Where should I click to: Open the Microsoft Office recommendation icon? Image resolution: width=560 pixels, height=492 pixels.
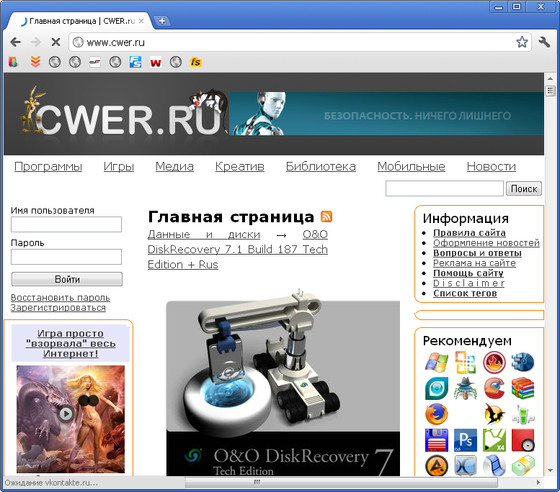point(465,362)
